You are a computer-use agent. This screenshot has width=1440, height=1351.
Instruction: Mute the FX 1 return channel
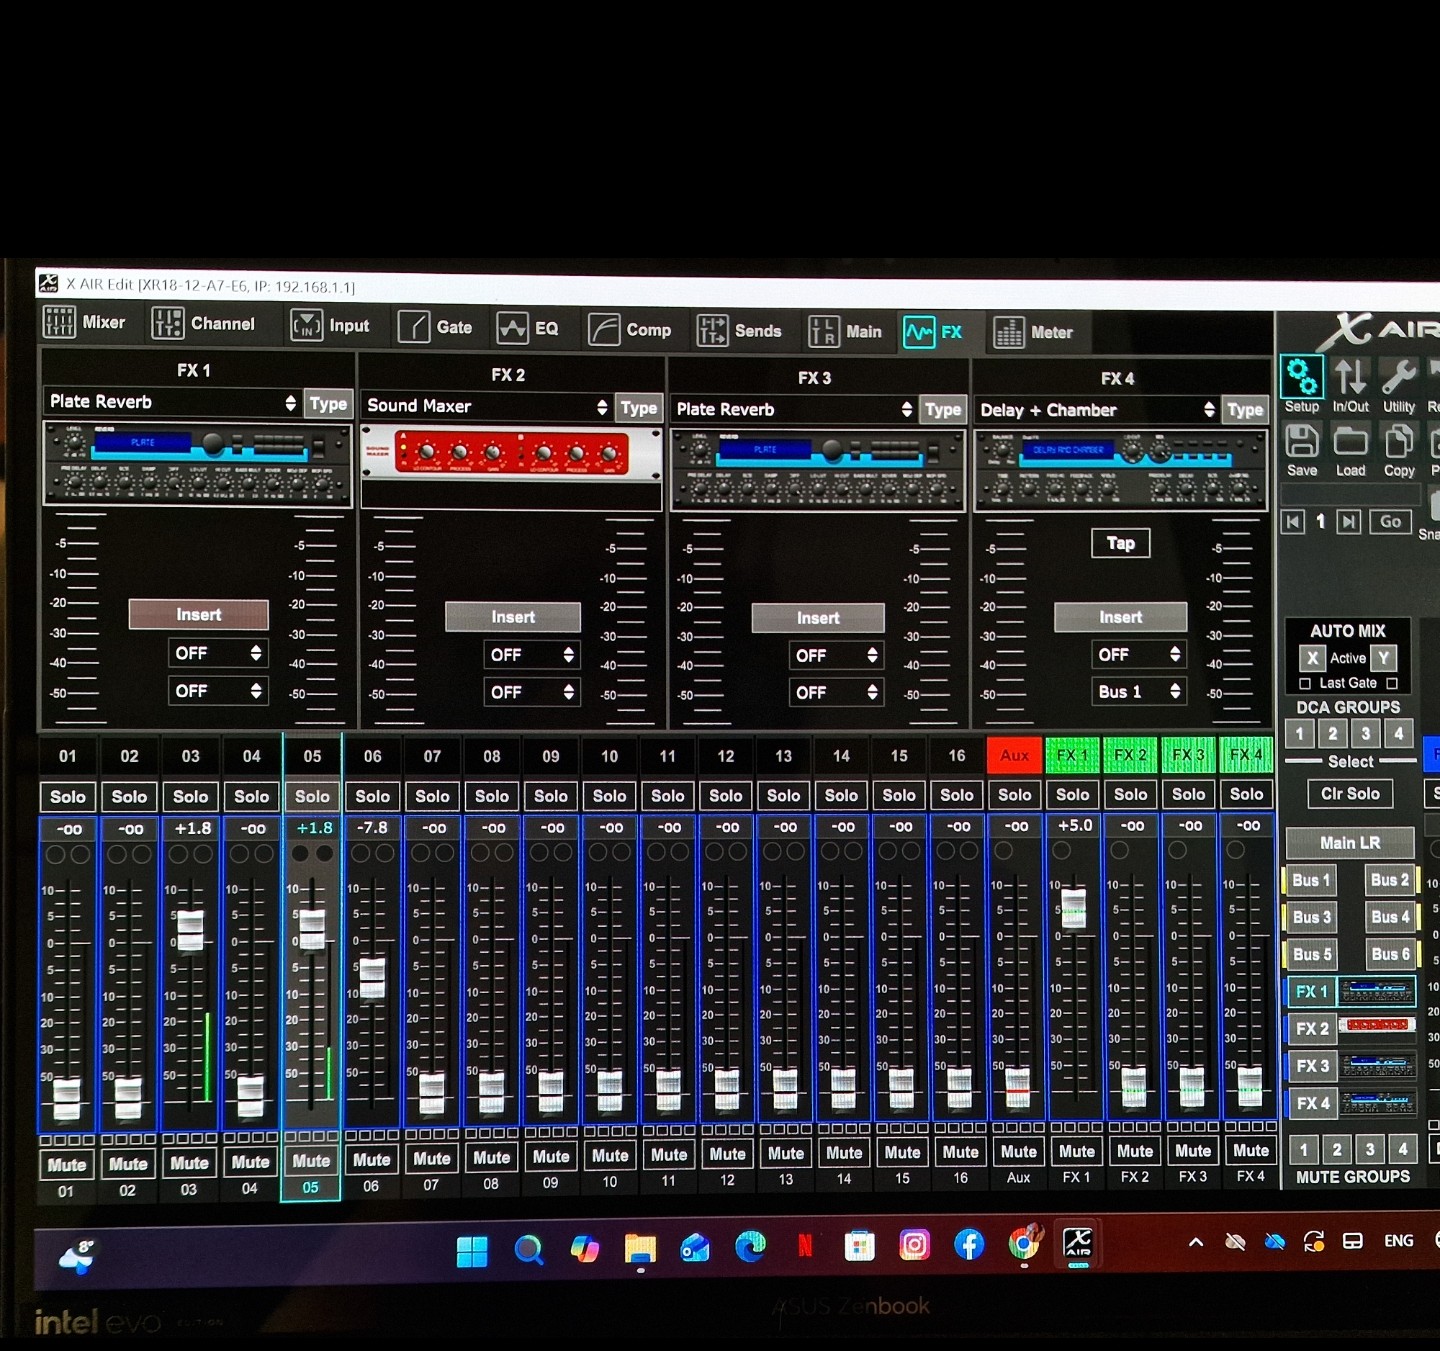[x=1077, y=1151]
